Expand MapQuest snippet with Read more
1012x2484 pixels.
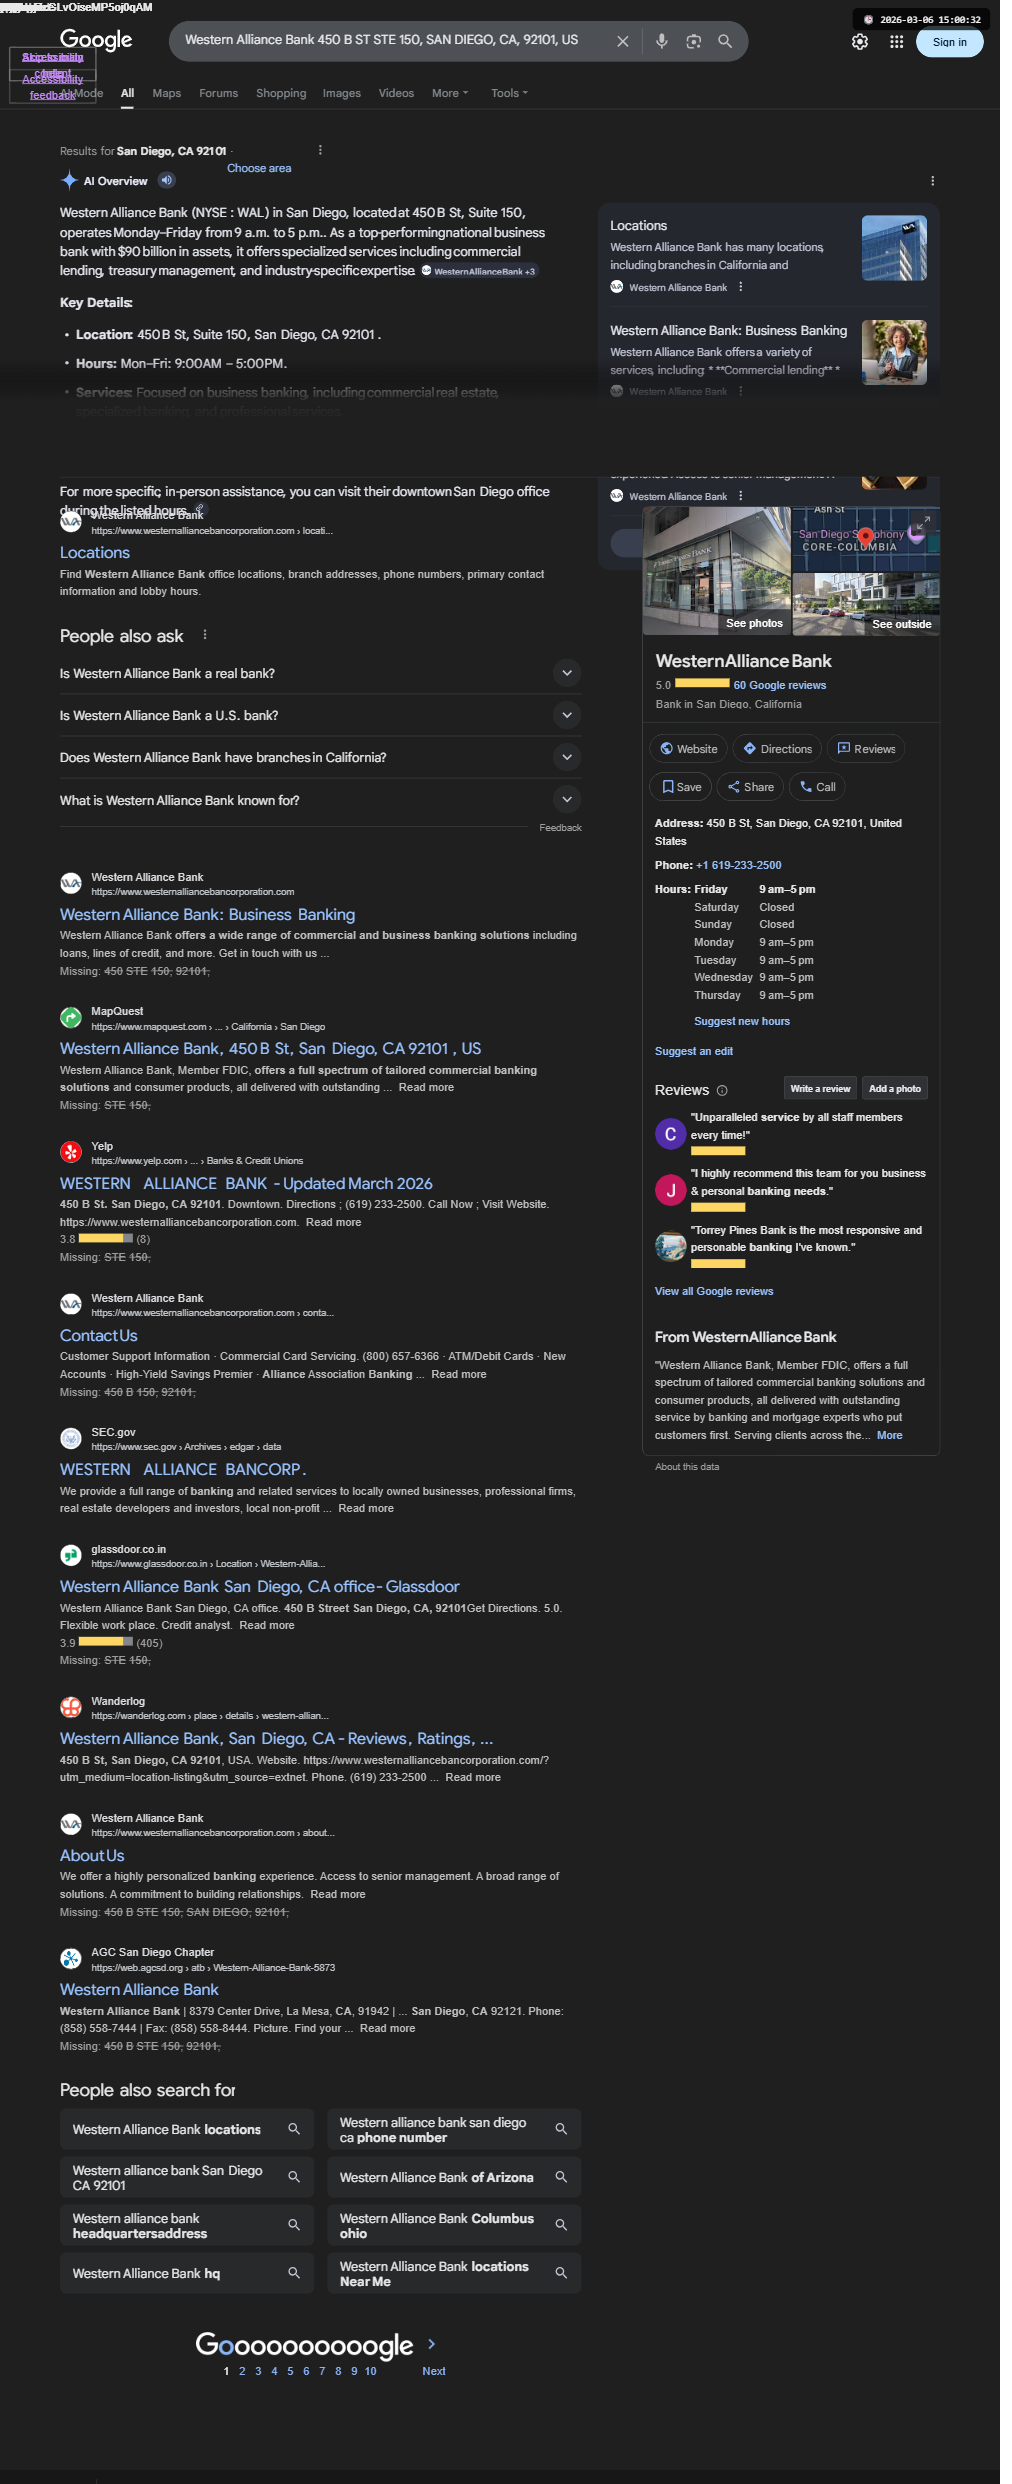[426, 1087]
